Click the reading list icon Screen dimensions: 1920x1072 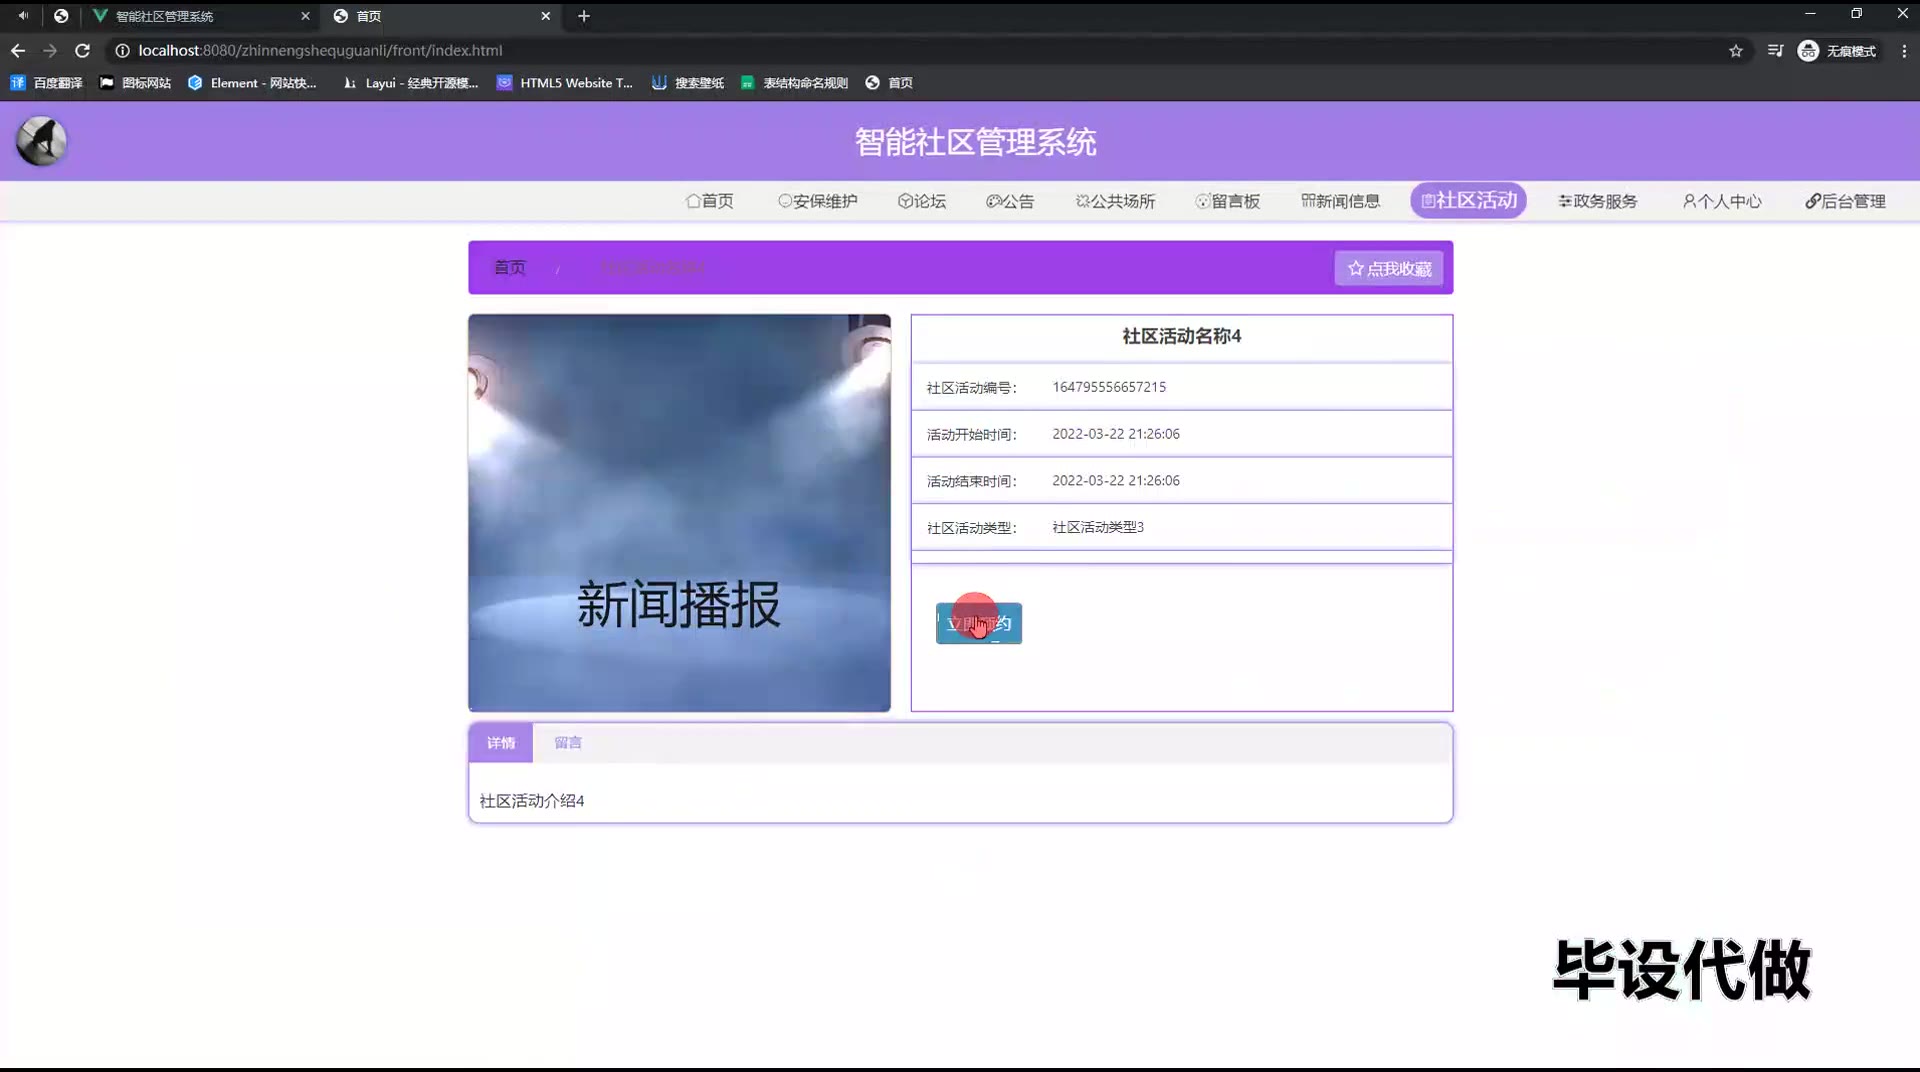point(1775,51)
